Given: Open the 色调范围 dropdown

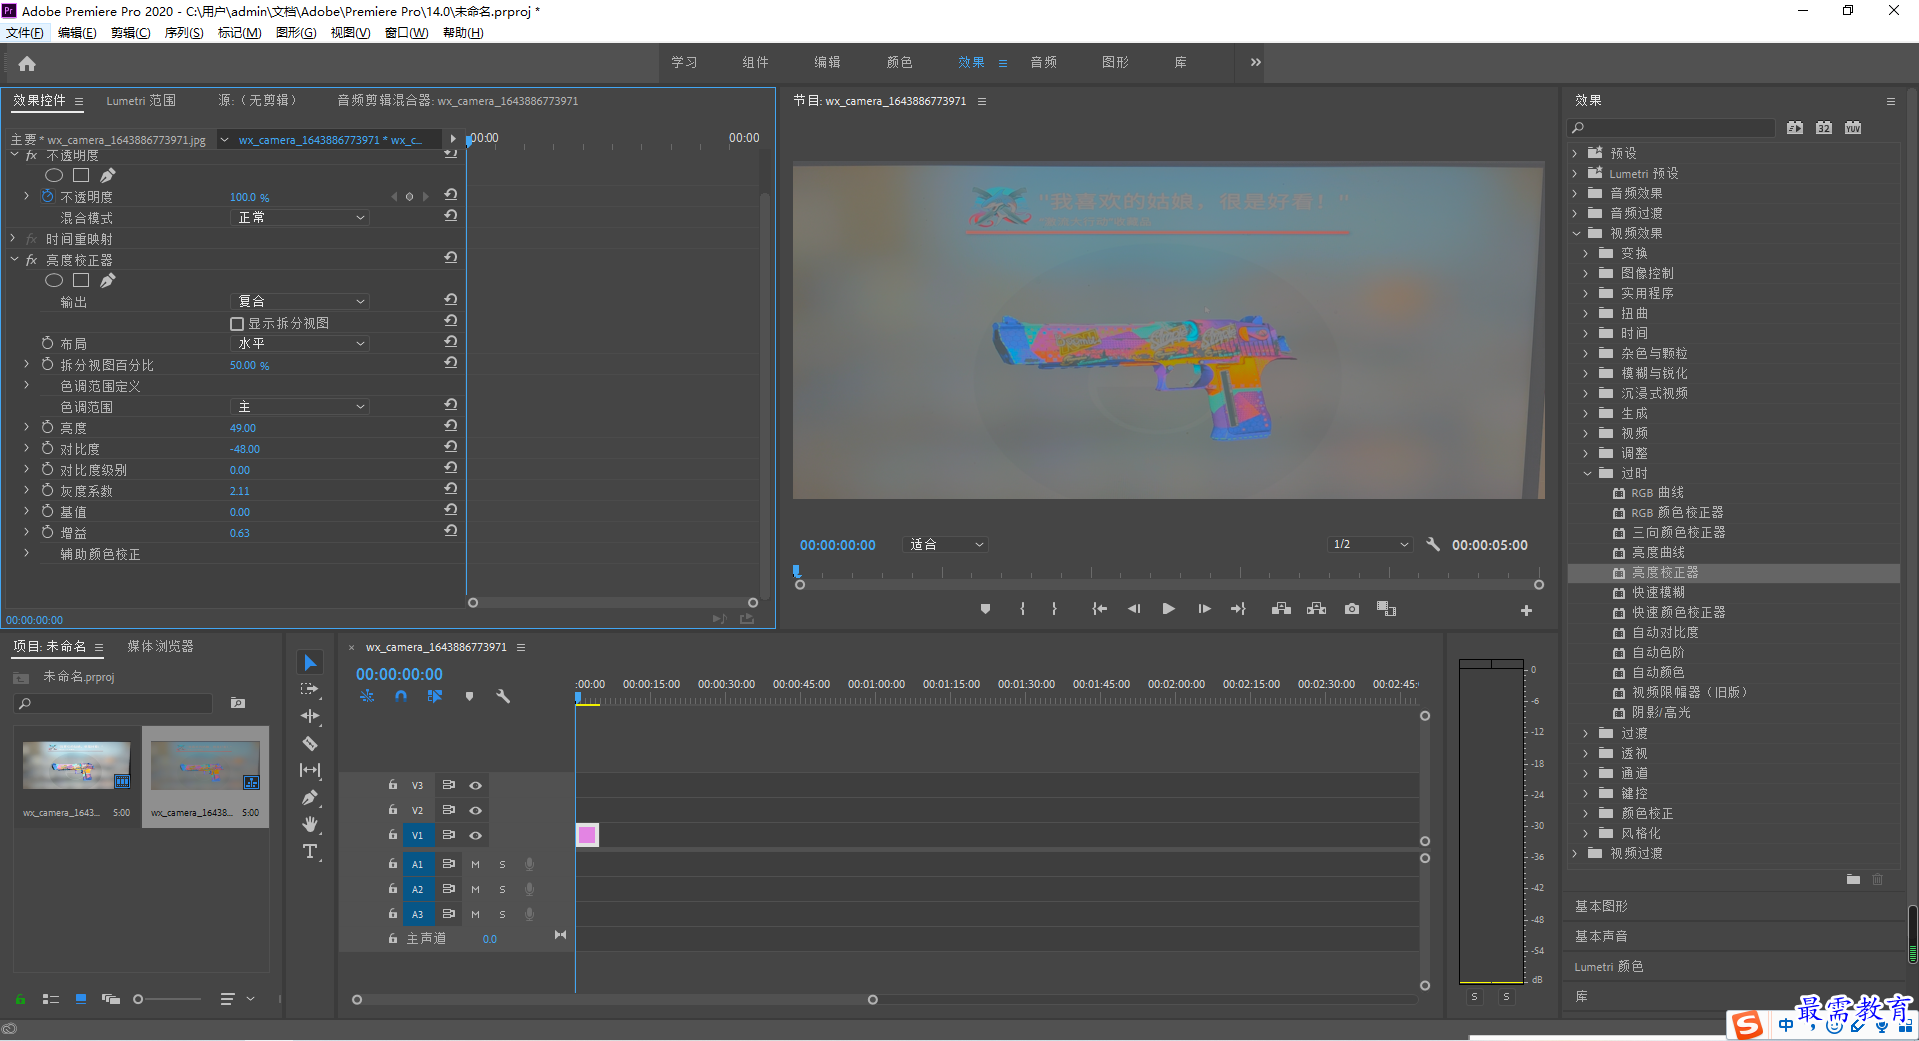Looking at the screenshot, I should tap(300, 407).
